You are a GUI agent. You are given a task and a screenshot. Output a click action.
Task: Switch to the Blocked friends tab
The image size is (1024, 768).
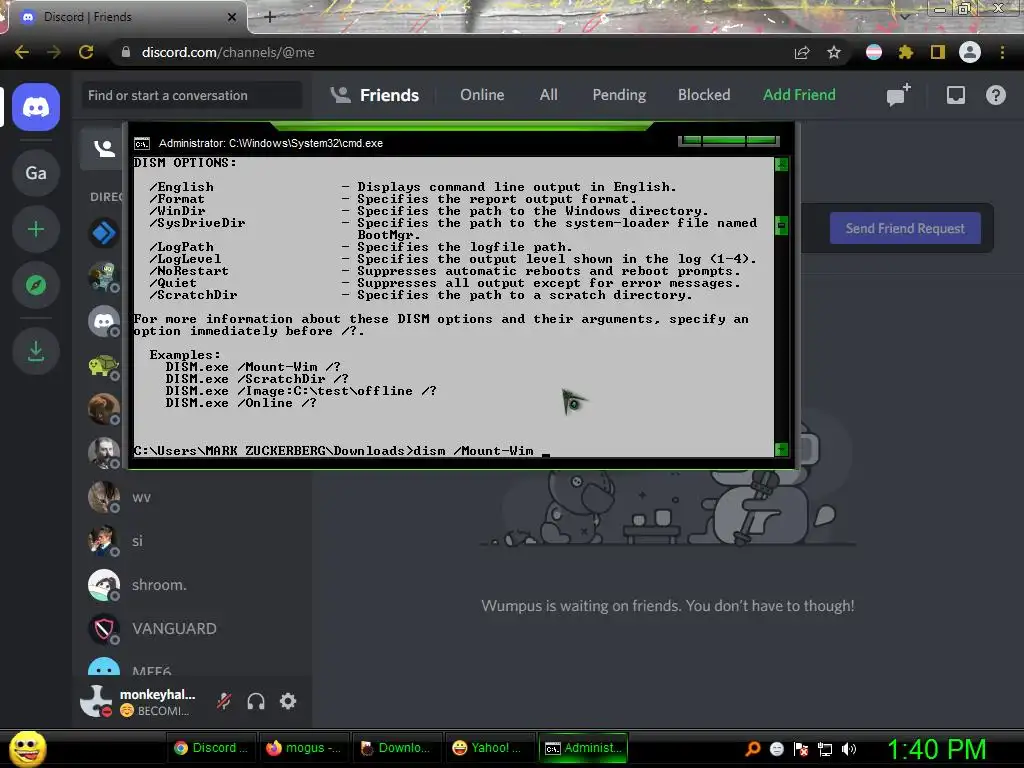point(704,95)
